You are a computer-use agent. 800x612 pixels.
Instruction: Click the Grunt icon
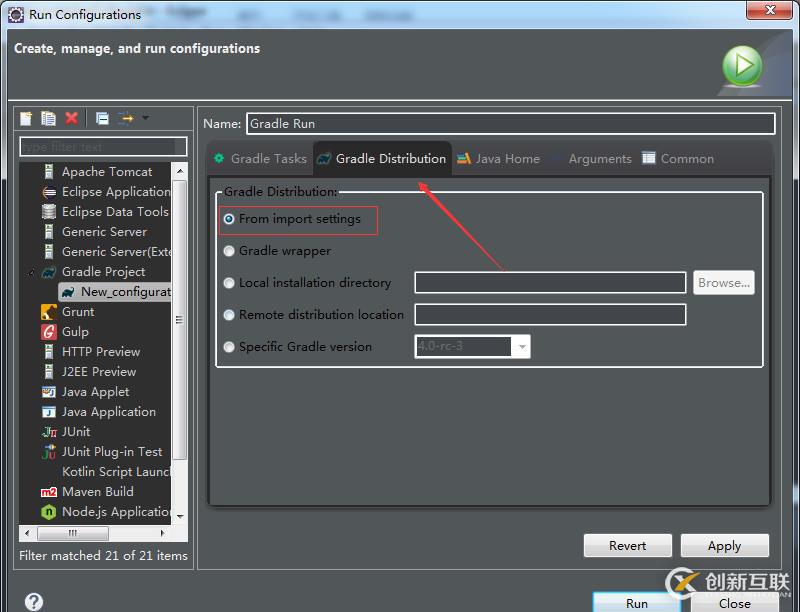click(x=48, y=312)
